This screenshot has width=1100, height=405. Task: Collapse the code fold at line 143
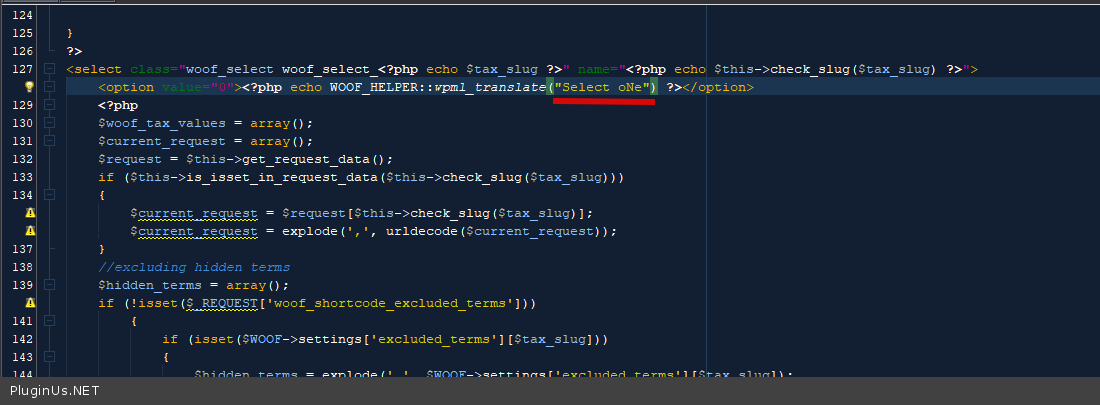coord(49,357)
